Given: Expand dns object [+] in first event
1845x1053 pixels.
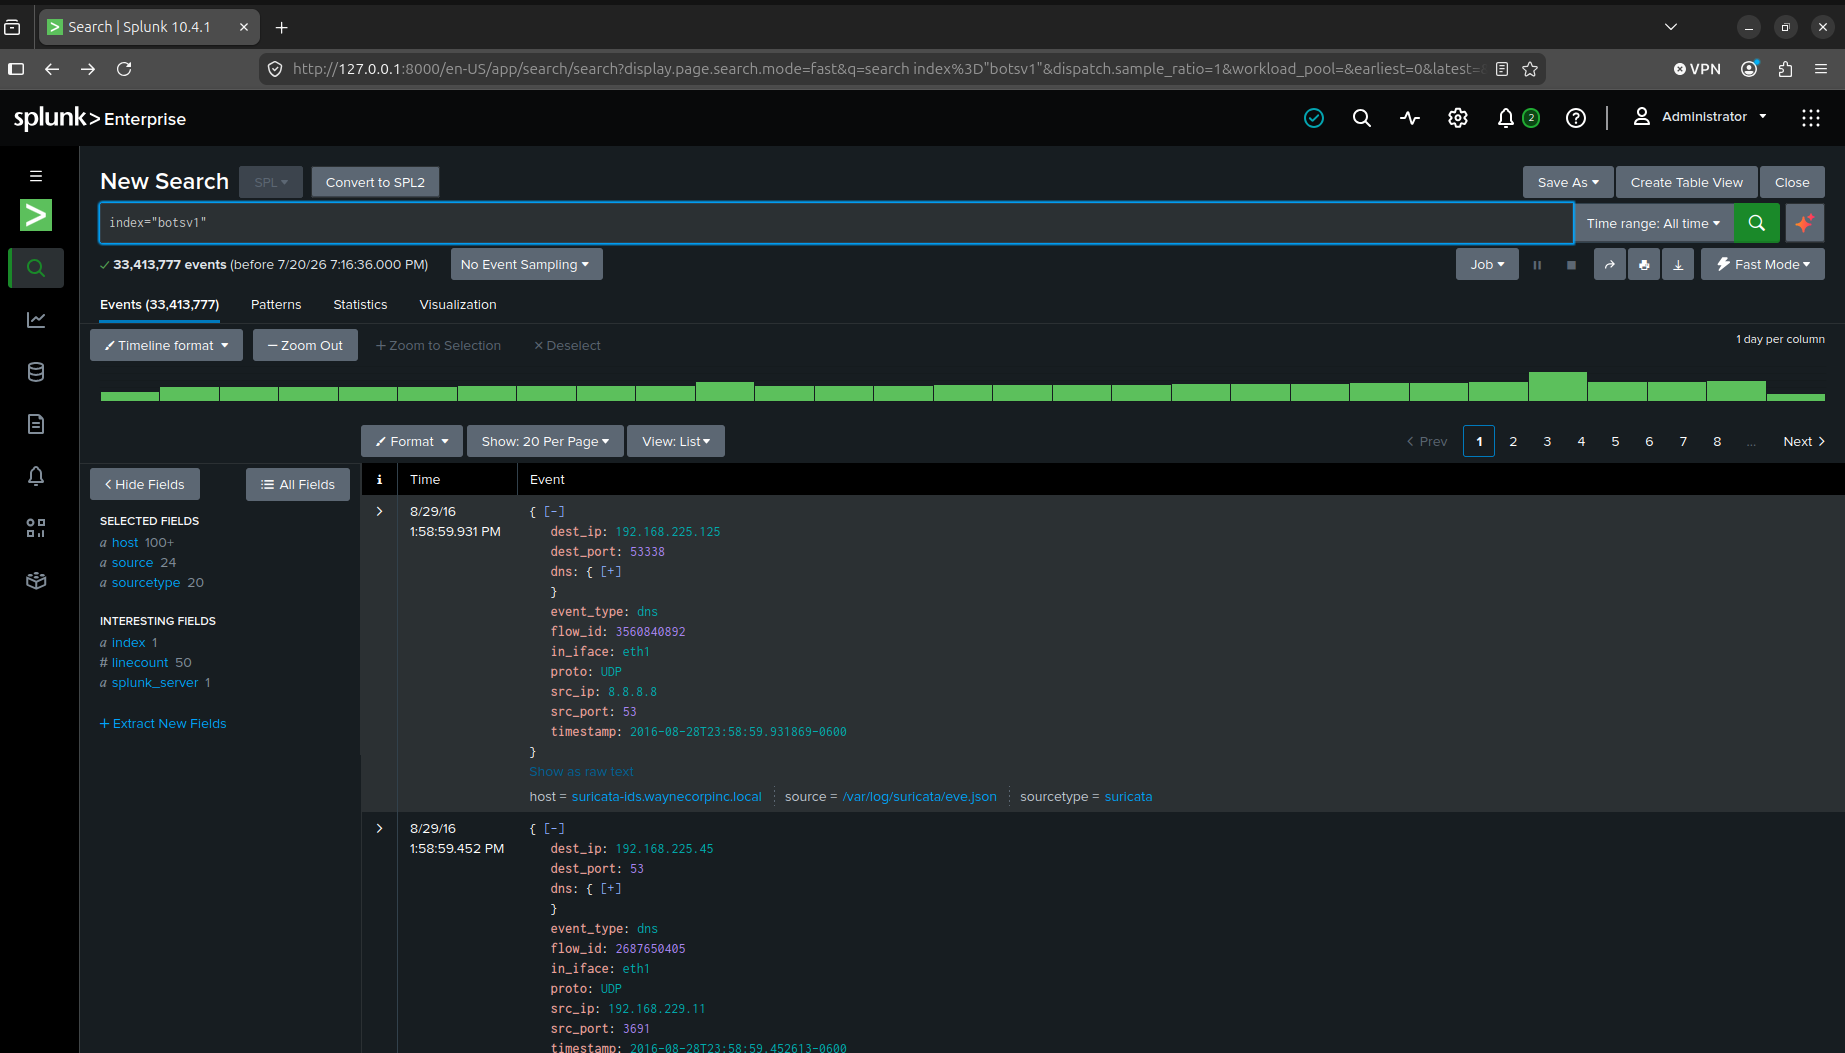Looking at the screenshot, I should point(610,572).
